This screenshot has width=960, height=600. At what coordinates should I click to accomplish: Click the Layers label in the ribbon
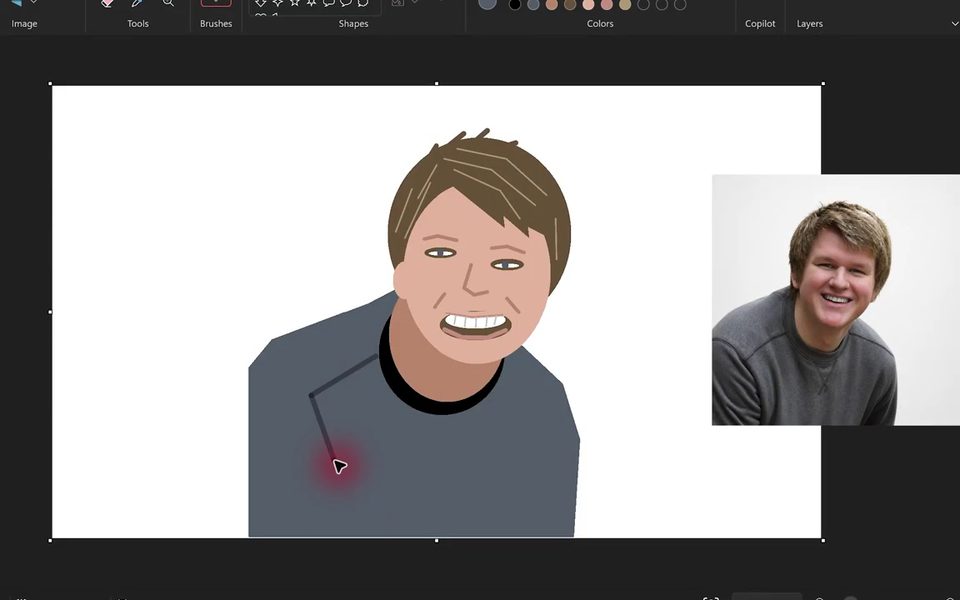pyautogui.click(x=809, y=24)
